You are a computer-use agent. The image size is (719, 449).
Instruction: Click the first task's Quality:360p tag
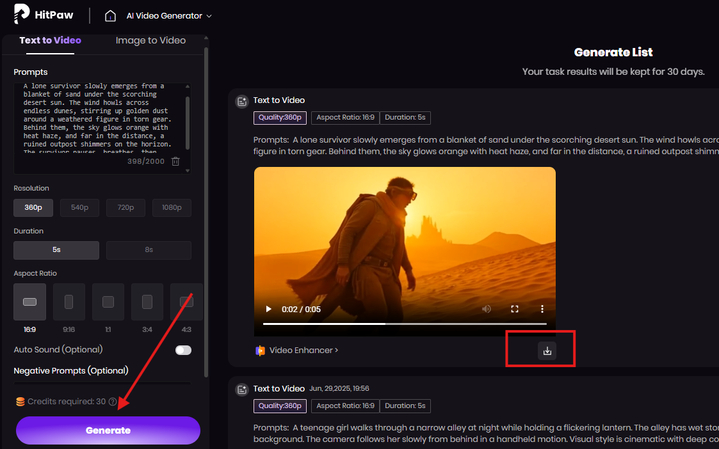pos(280,117)
